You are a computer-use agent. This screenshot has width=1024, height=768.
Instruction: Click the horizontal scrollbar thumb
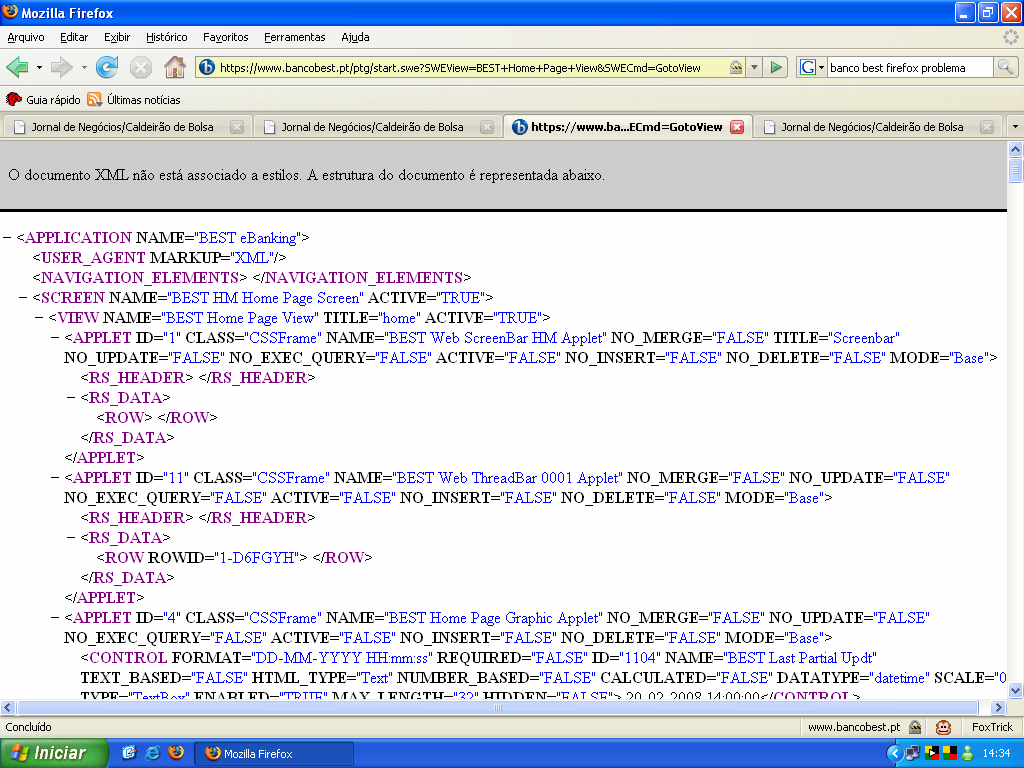pyautogui.click(x=498, y=707)
